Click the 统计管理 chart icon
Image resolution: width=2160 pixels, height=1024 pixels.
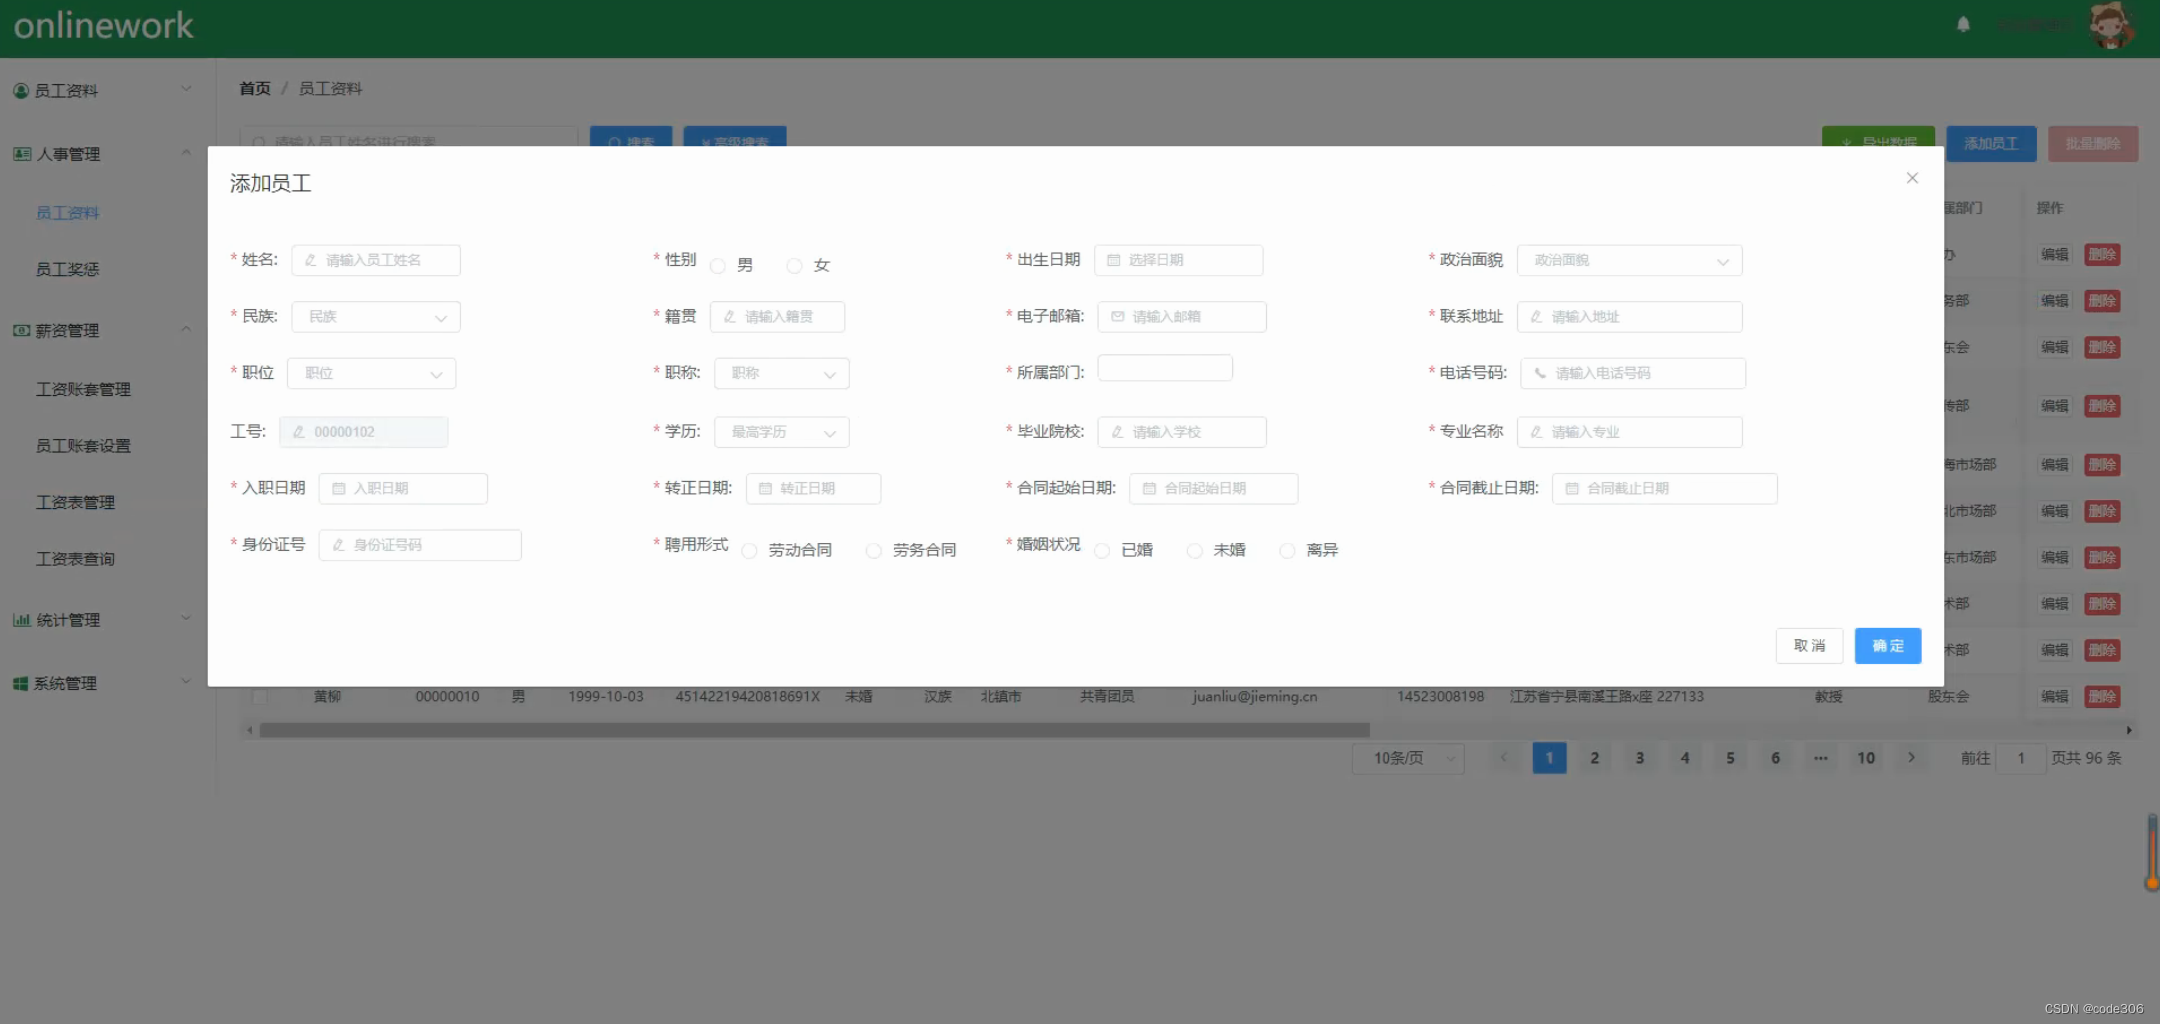tap(21, 619)
